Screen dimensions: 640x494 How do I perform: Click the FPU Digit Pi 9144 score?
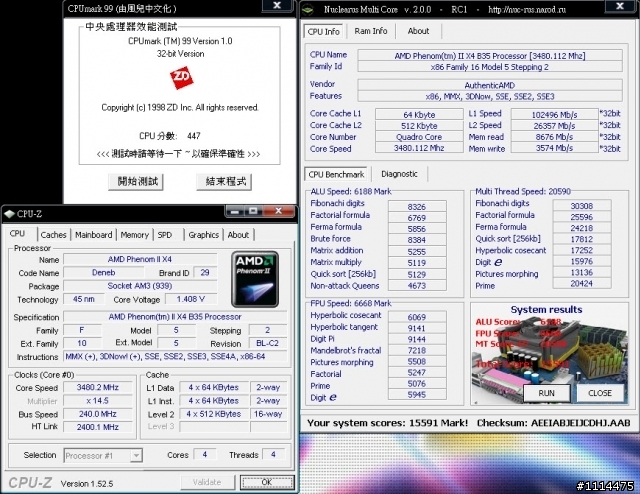pos(417,339)
